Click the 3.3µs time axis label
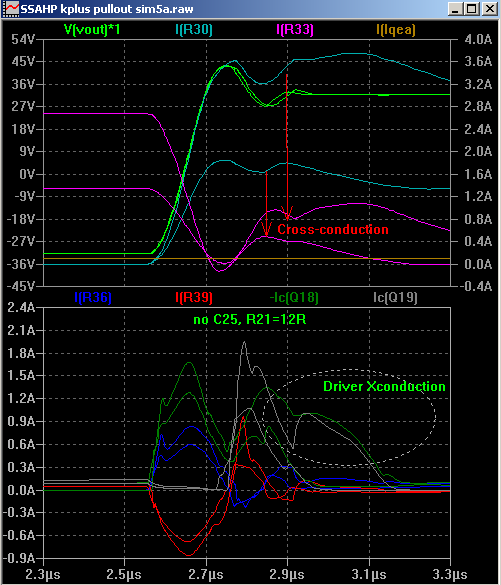Screen dimensions: 501x585 [x=450, y=574]
